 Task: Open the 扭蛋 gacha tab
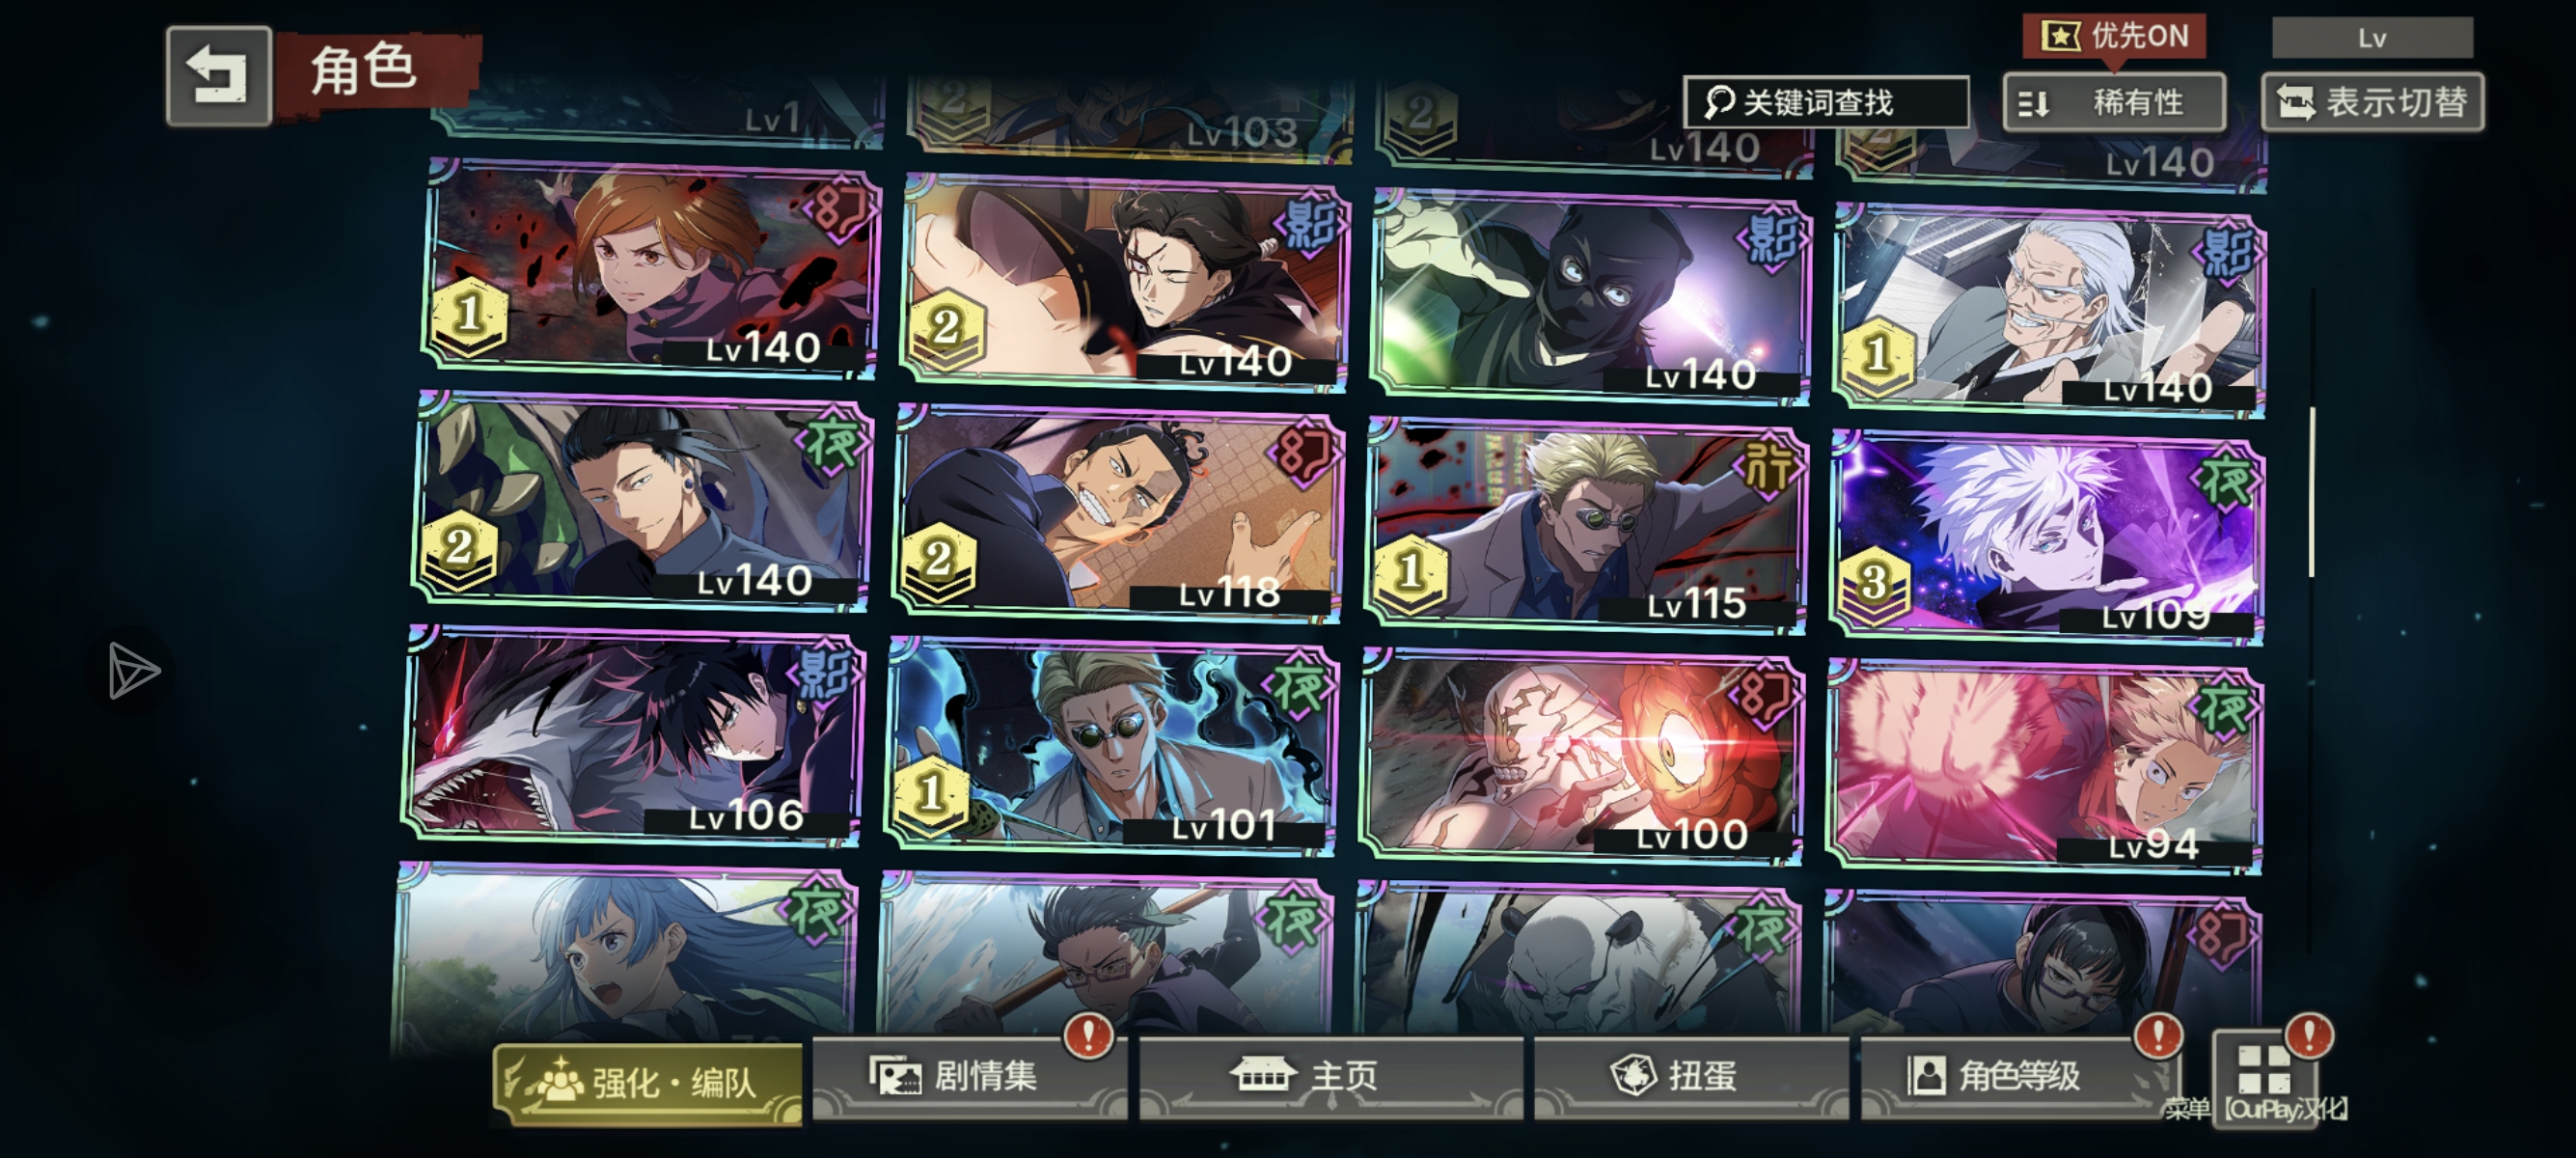(x=1691, y=1077)
